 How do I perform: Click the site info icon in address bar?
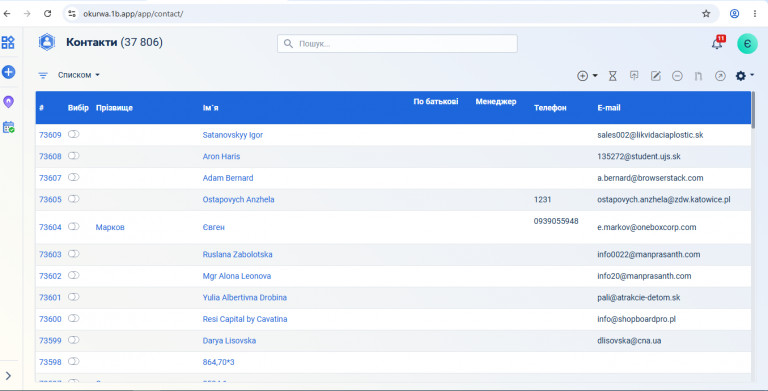[72, 14]
